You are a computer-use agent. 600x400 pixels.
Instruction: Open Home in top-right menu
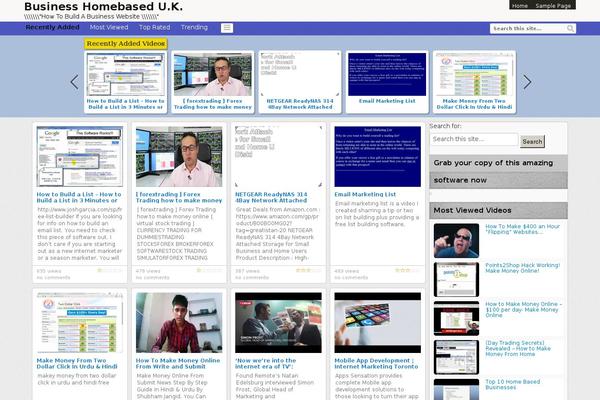(520, 5)
